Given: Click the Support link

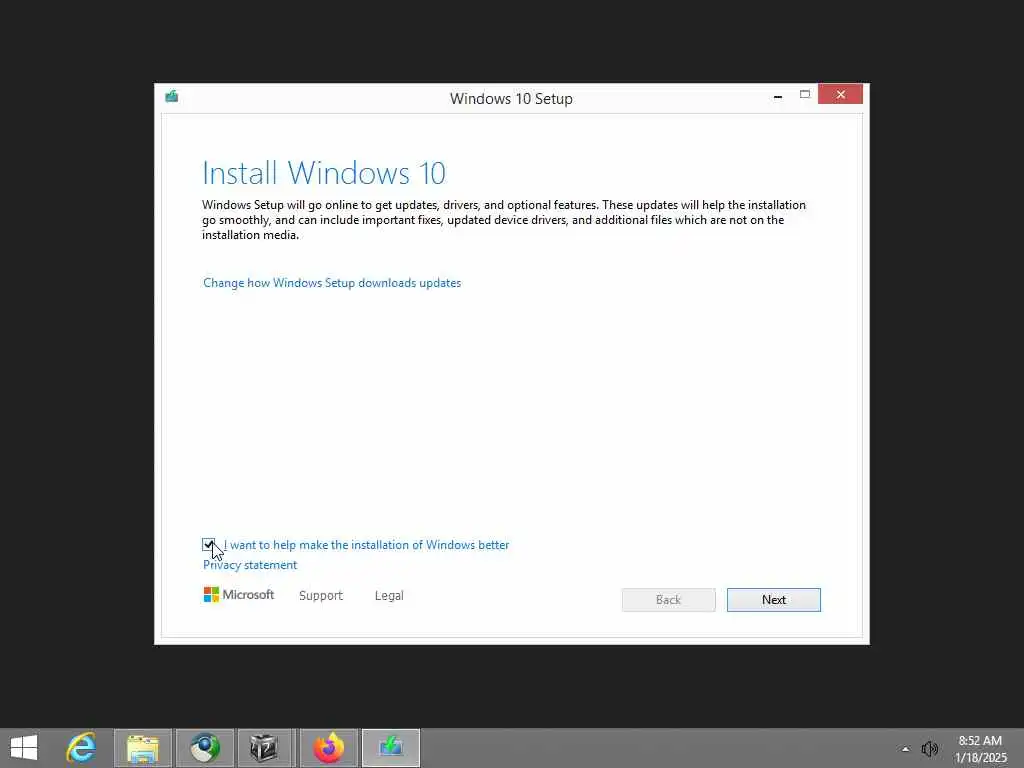Looking at the screenshot, I should (x=321, y=596).
